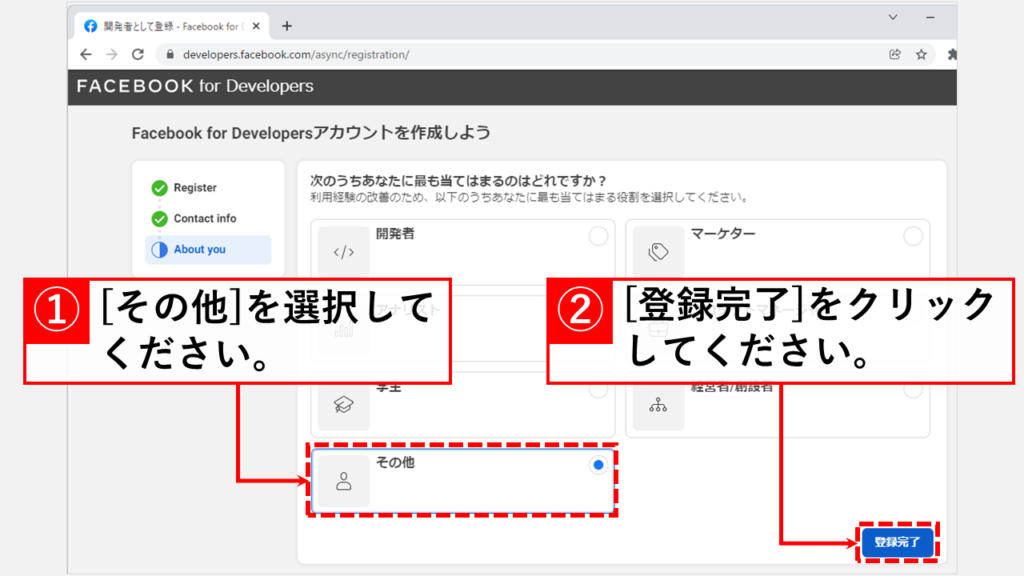The width and height of the screenshot is (1024, 576).
Task: Select the マーケター radio button
Action: click(912, 237)
